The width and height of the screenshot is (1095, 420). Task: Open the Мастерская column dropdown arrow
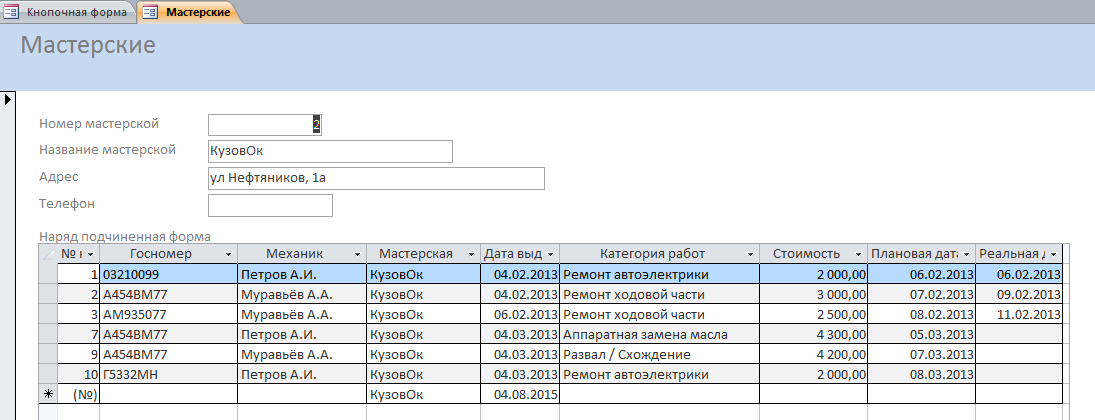pos(472,254)
